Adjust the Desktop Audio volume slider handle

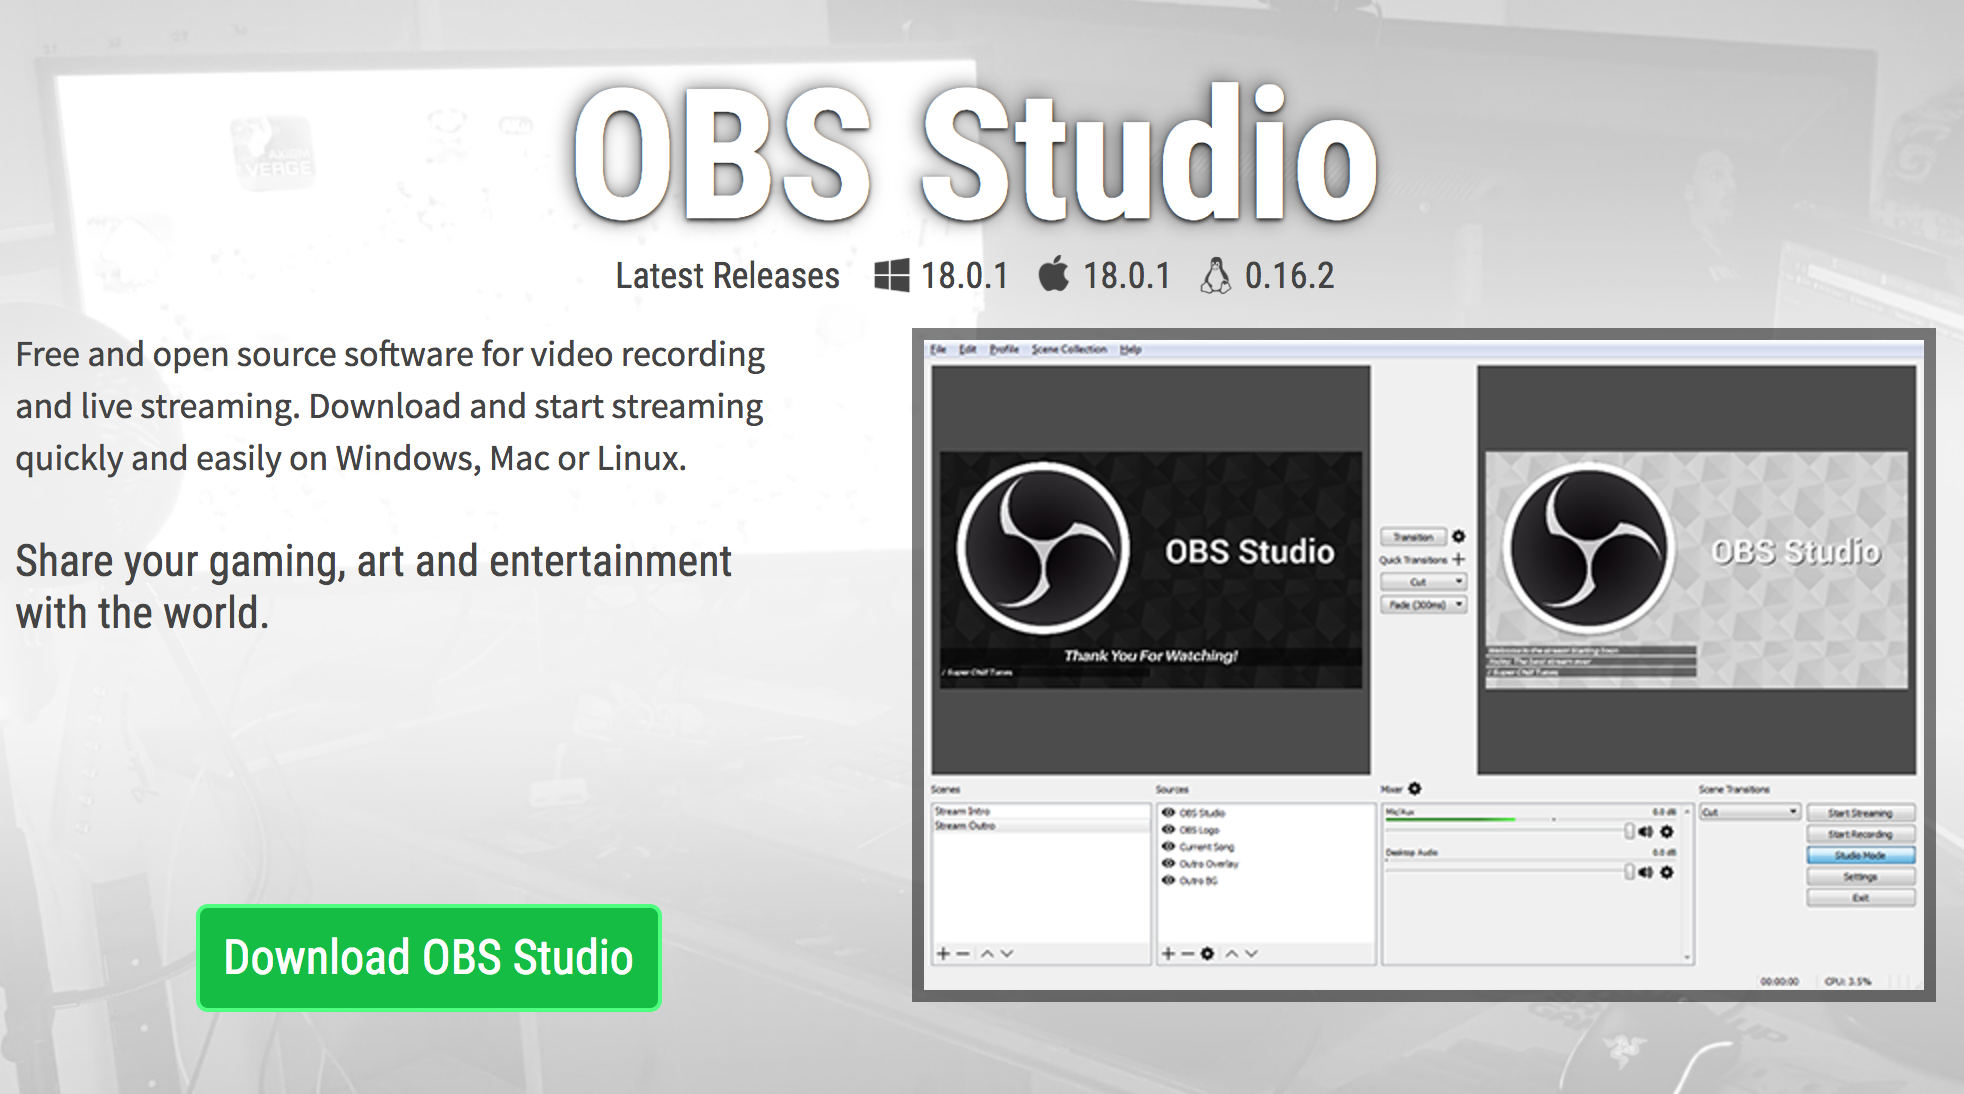tap(1629, 872)
